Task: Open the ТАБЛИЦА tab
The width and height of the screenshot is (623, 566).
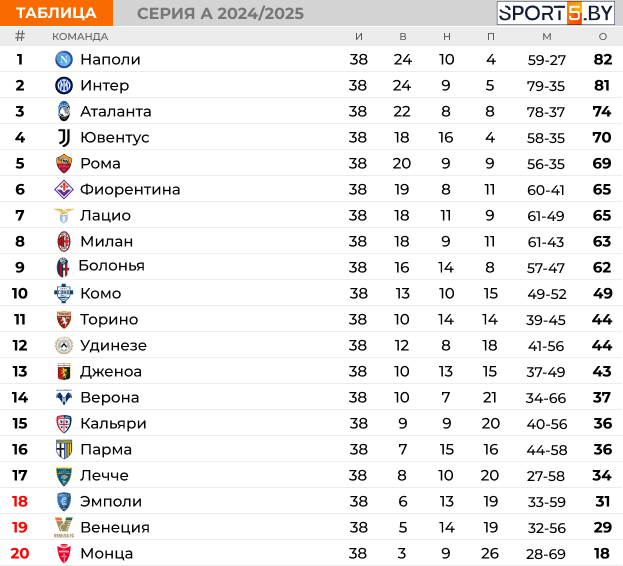Action: coord(56,13)
